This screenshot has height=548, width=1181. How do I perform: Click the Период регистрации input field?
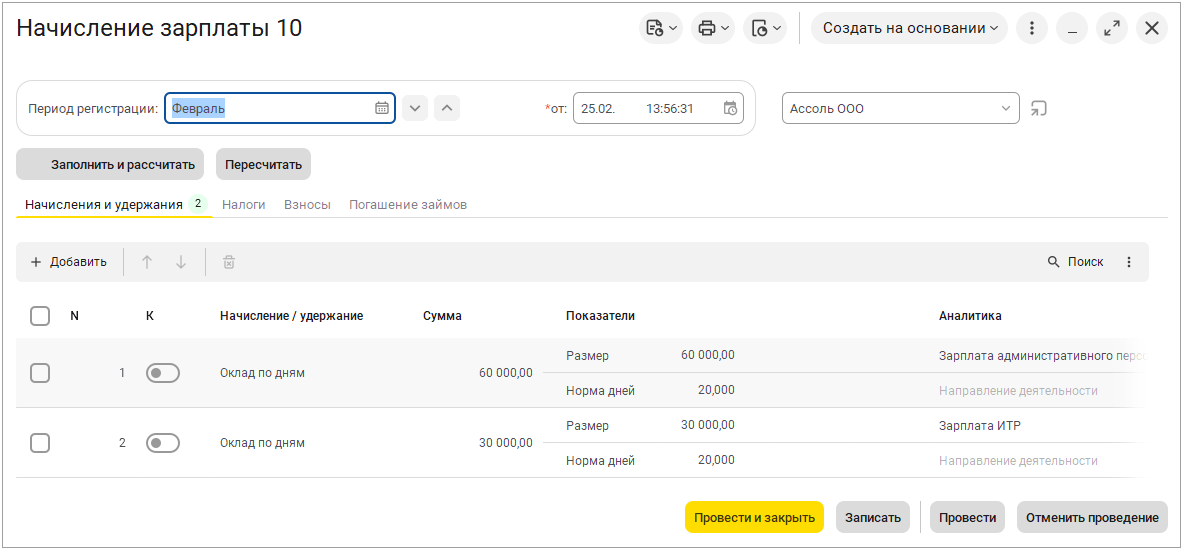(268, 108)
